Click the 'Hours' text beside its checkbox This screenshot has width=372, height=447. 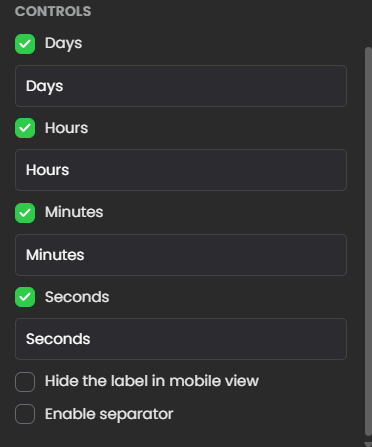(67, 128)
